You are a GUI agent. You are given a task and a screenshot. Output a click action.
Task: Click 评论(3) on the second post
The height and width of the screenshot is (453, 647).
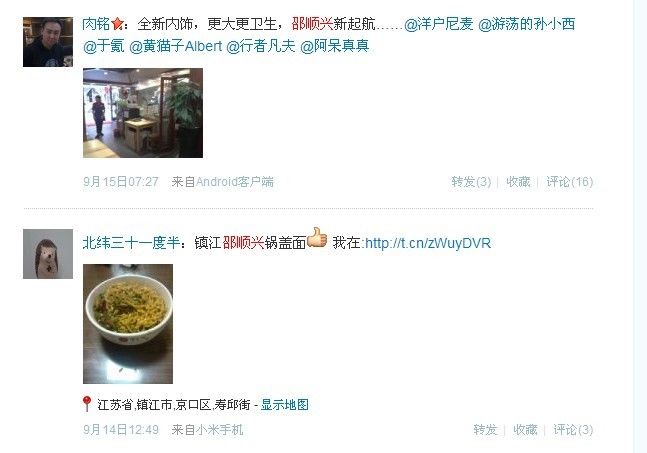coord(573,429)
